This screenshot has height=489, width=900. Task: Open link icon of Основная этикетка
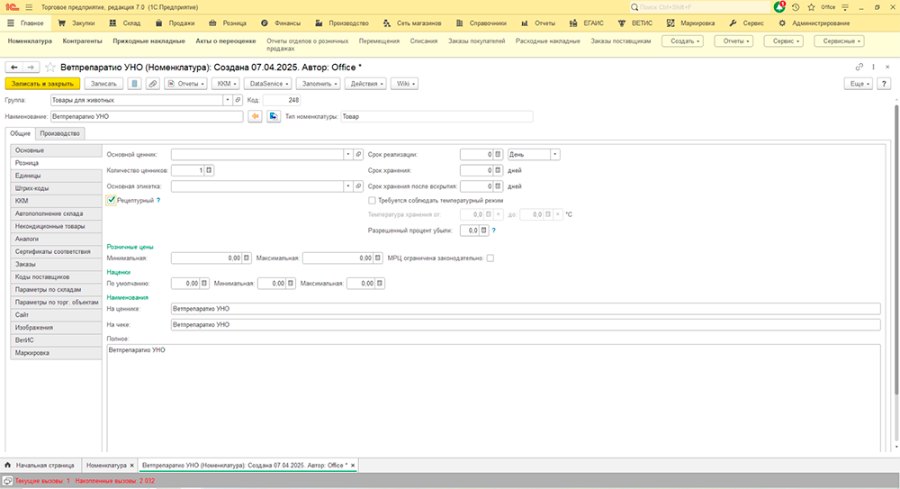coord(358,187)
